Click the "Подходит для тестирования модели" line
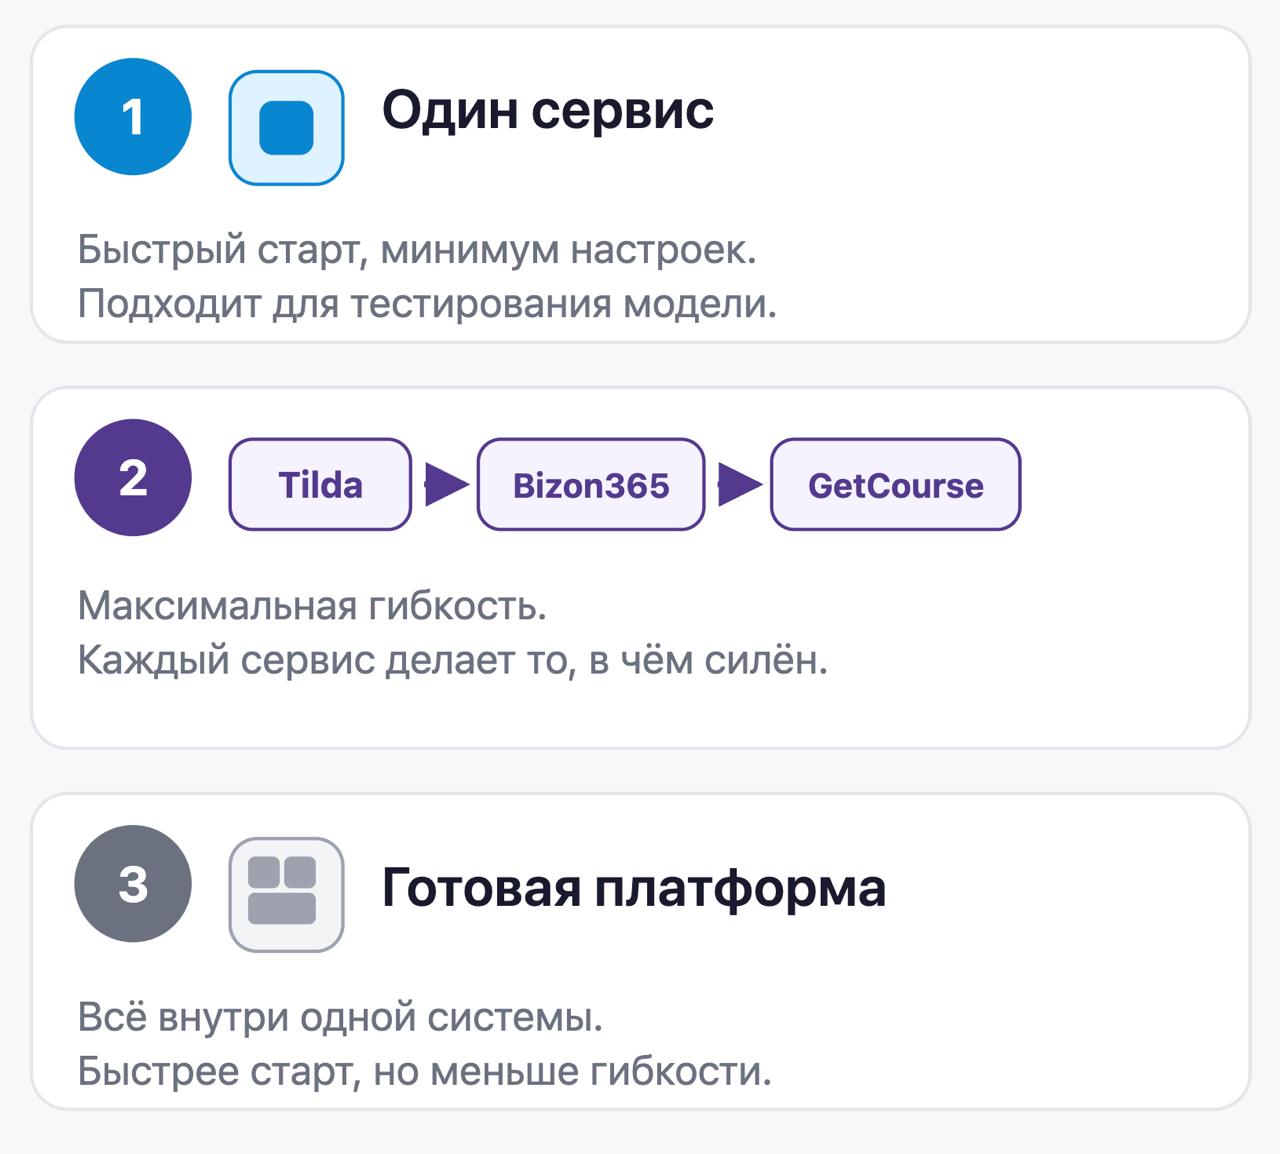Image resolution: width=1280 pixels, height=1154 pixels. (x=427, y=303)
